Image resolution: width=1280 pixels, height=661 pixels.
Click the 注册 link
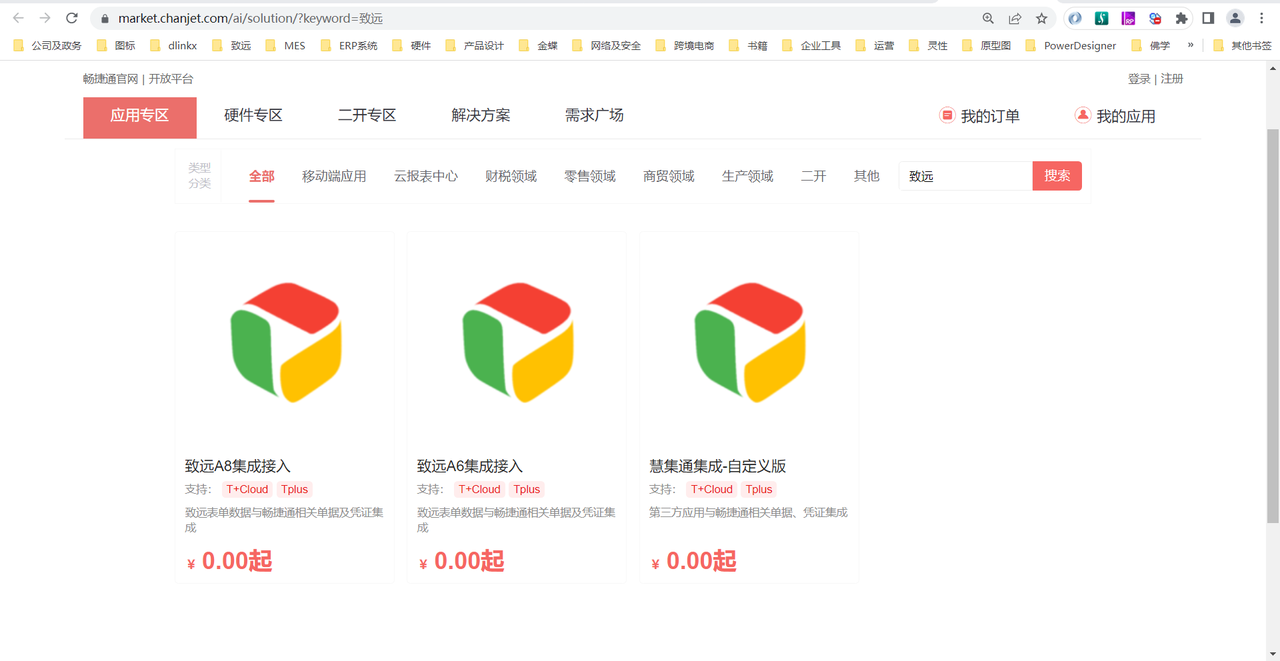[1172, 79]
